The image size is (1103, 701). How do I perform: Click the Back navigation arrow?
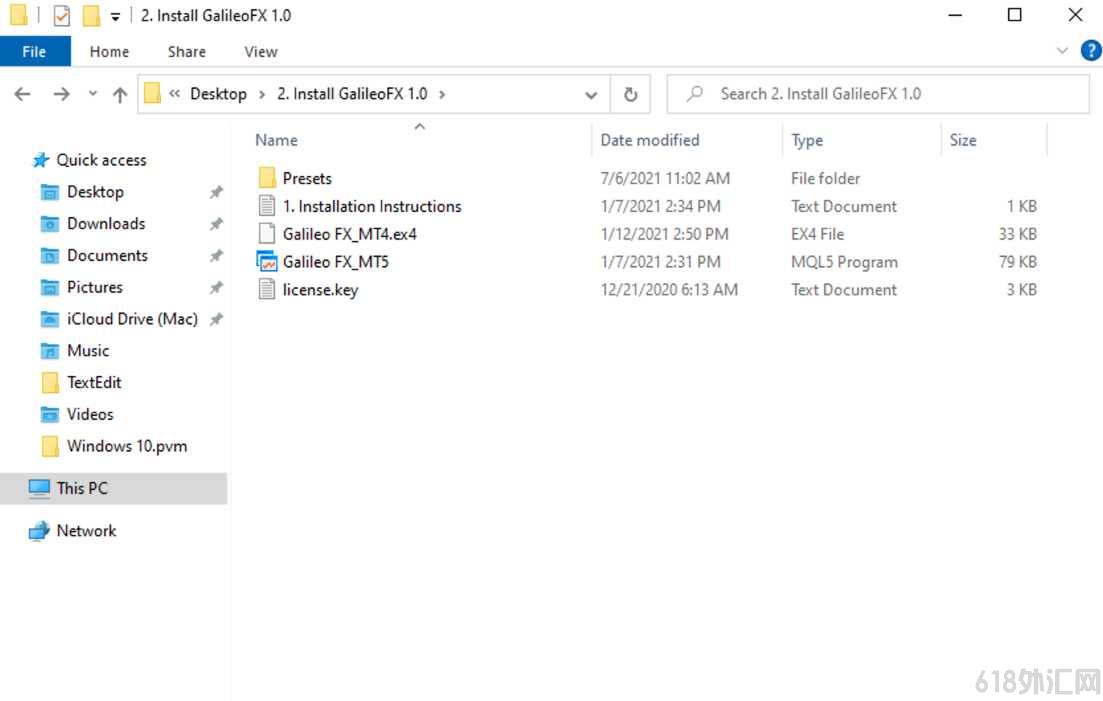[23, 94]
